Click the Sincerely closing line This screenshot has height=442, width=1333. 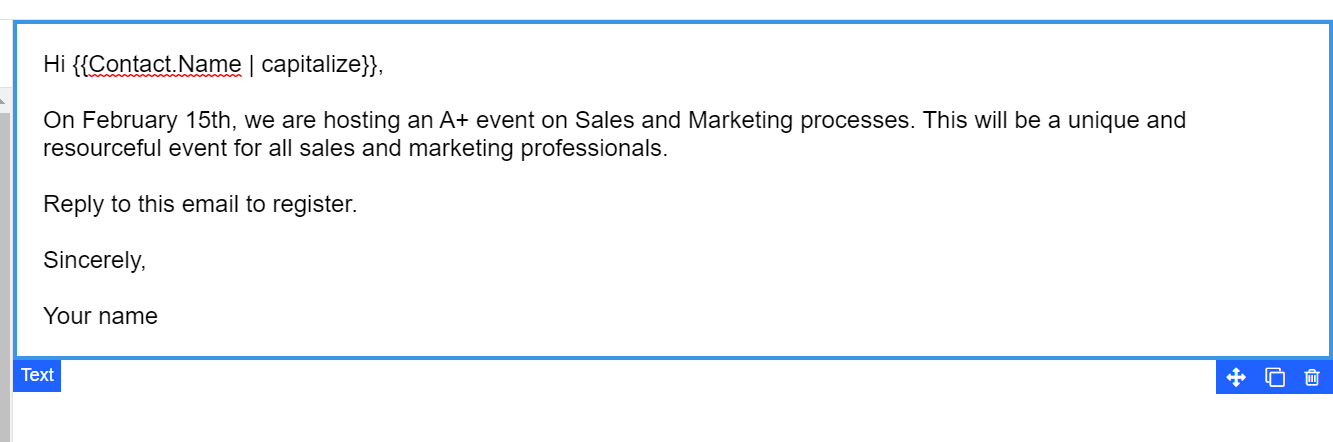pos(95,261)
